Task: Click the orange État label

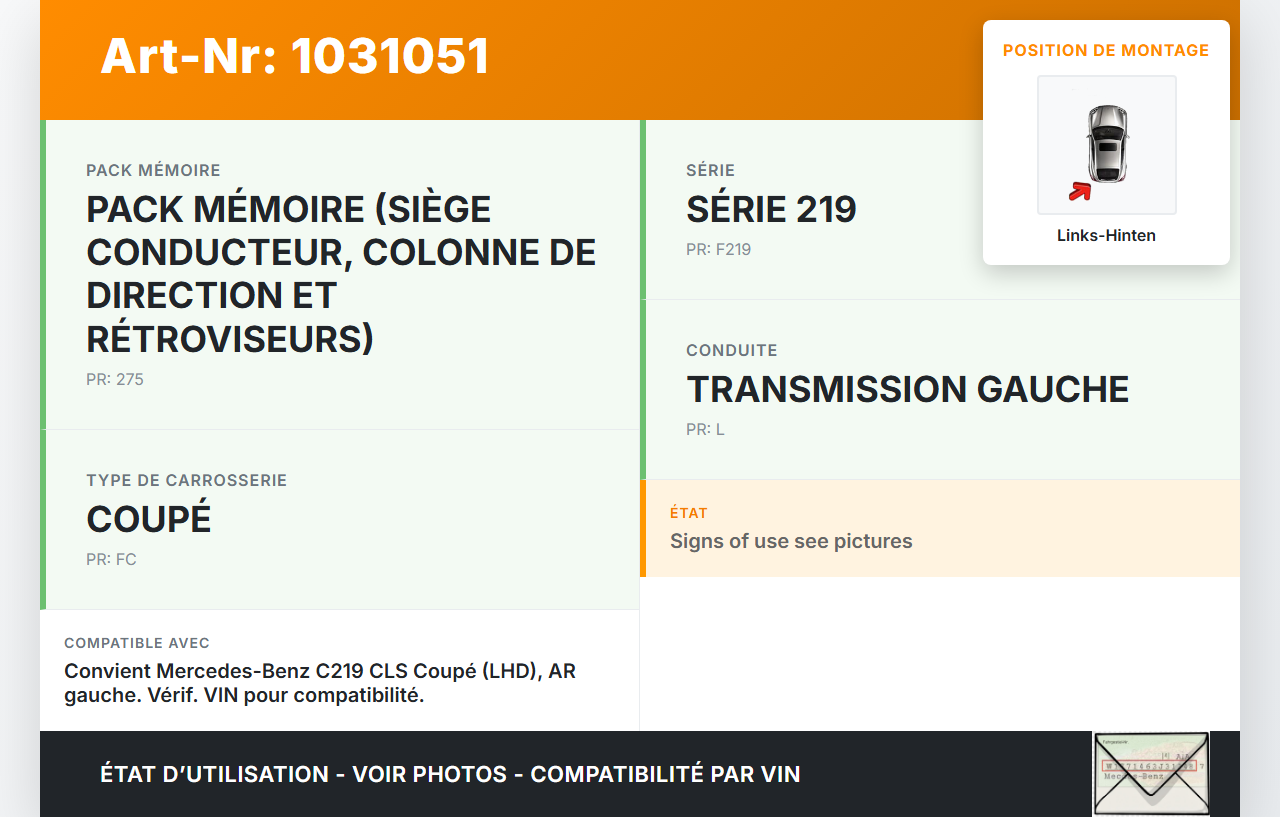Action: click(x=689, y=513)
